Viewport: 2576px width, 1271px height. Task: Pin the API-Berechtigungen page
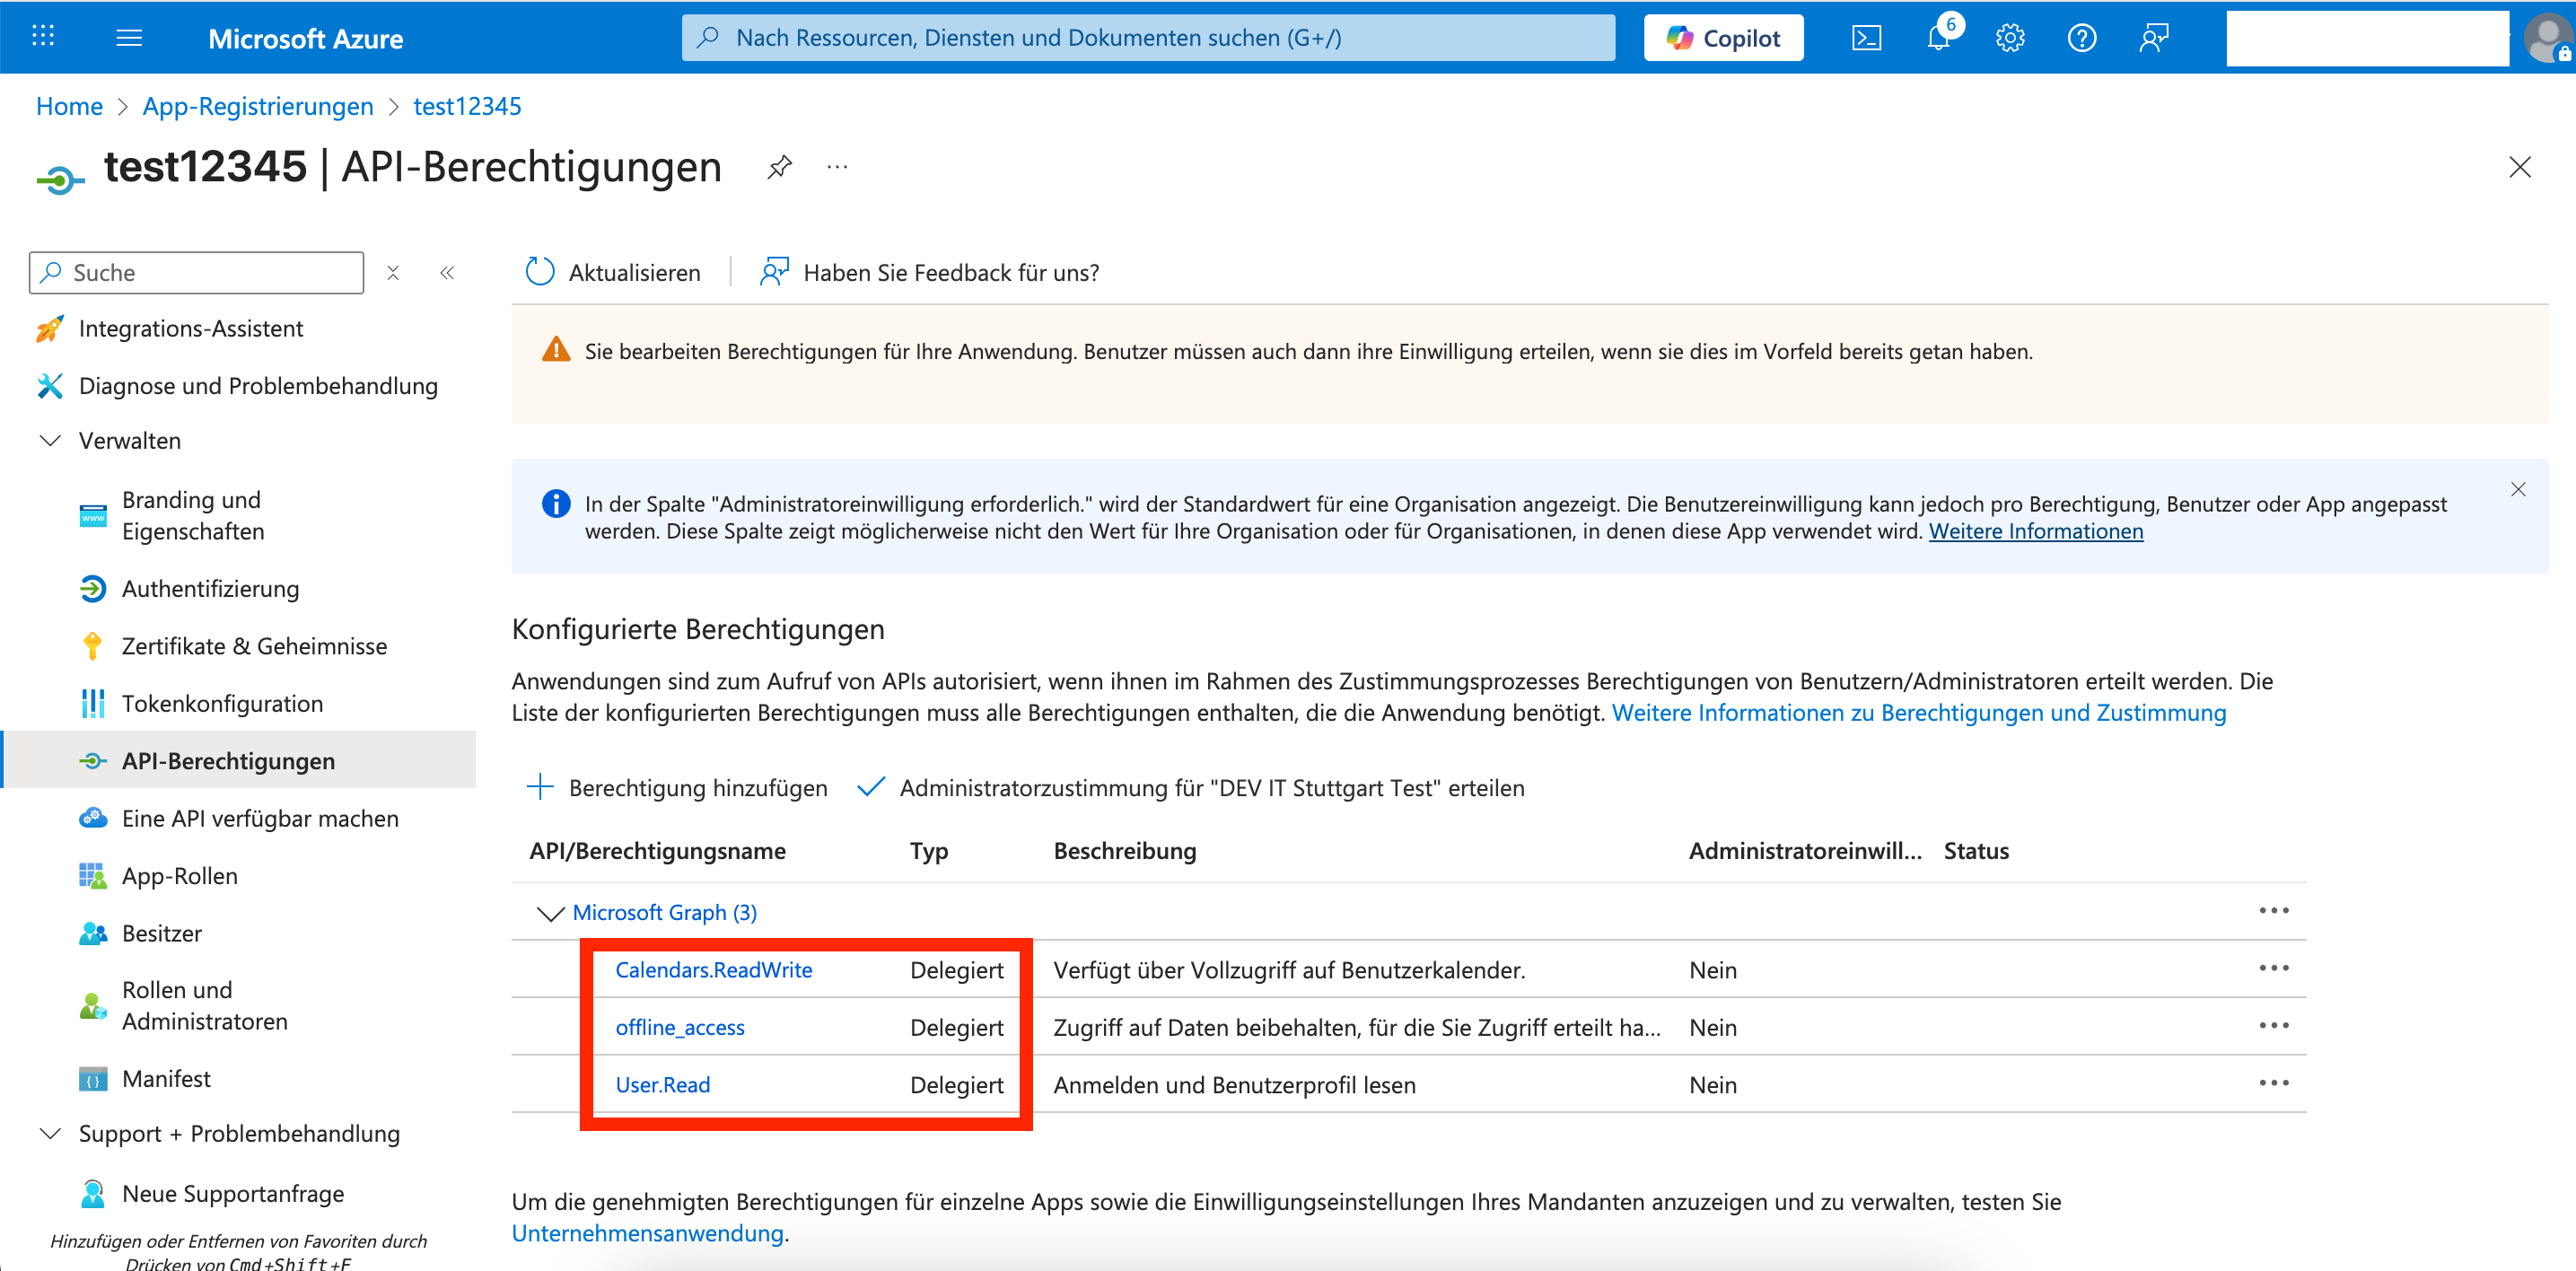tap(779, 167)
